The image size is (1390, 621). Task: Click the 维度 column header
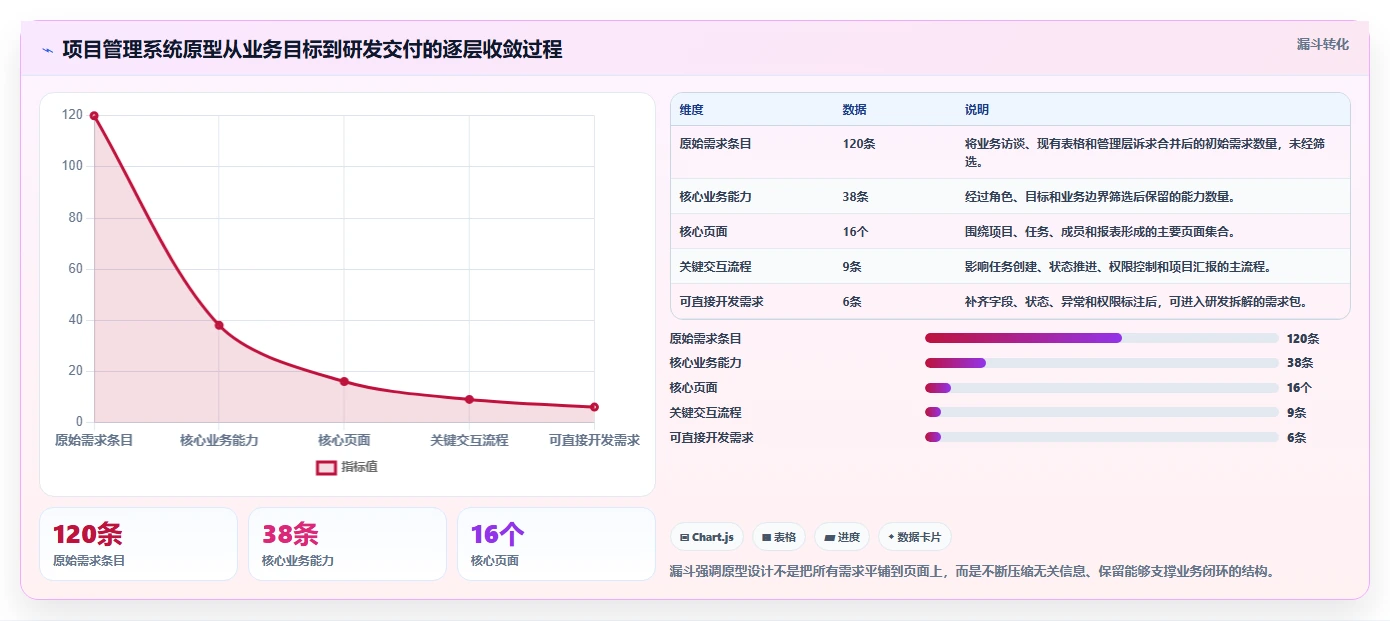coord(691,110)
